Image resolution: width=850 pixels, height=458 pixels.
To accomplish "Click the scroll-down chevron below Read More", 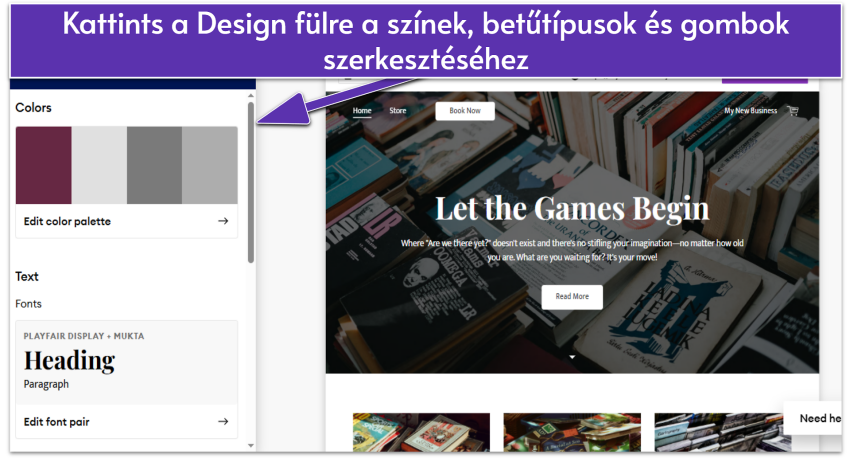I will [572, 357].
